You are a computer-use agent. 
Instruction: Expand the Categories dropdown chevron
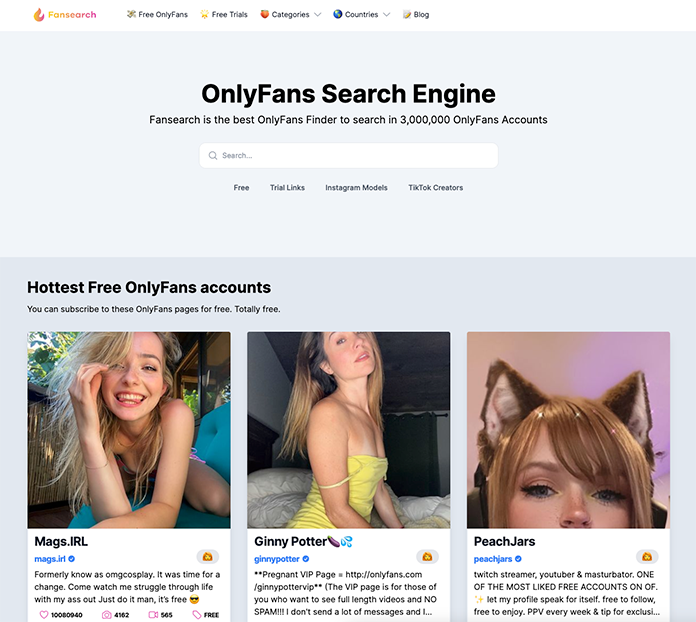(317, 15)
